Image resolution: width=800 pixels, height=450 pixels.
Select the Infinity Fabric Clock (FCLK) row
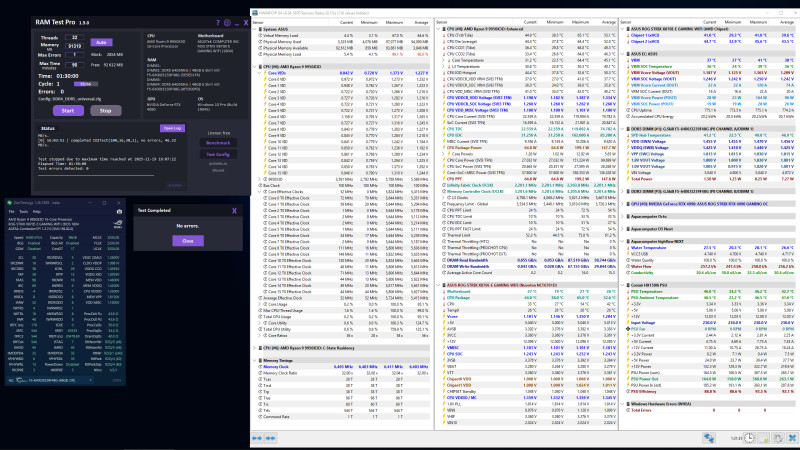point(528,185)
